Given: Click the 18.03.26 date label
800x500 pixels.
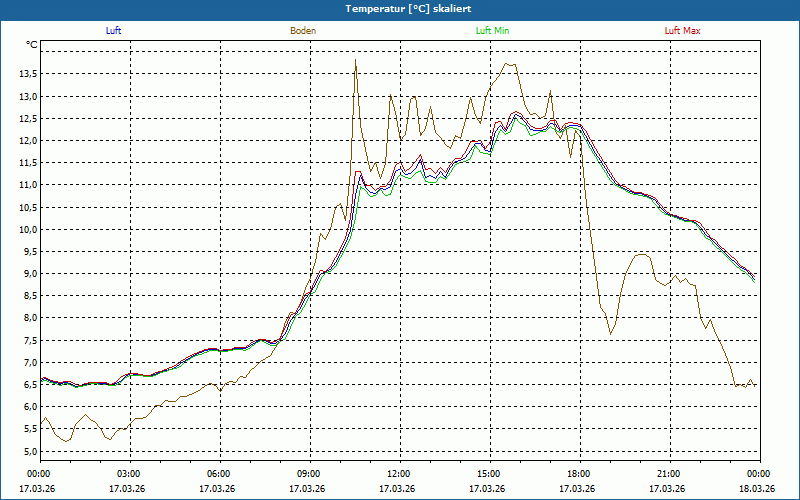Looking at the screenshot, I should point(755,489).
